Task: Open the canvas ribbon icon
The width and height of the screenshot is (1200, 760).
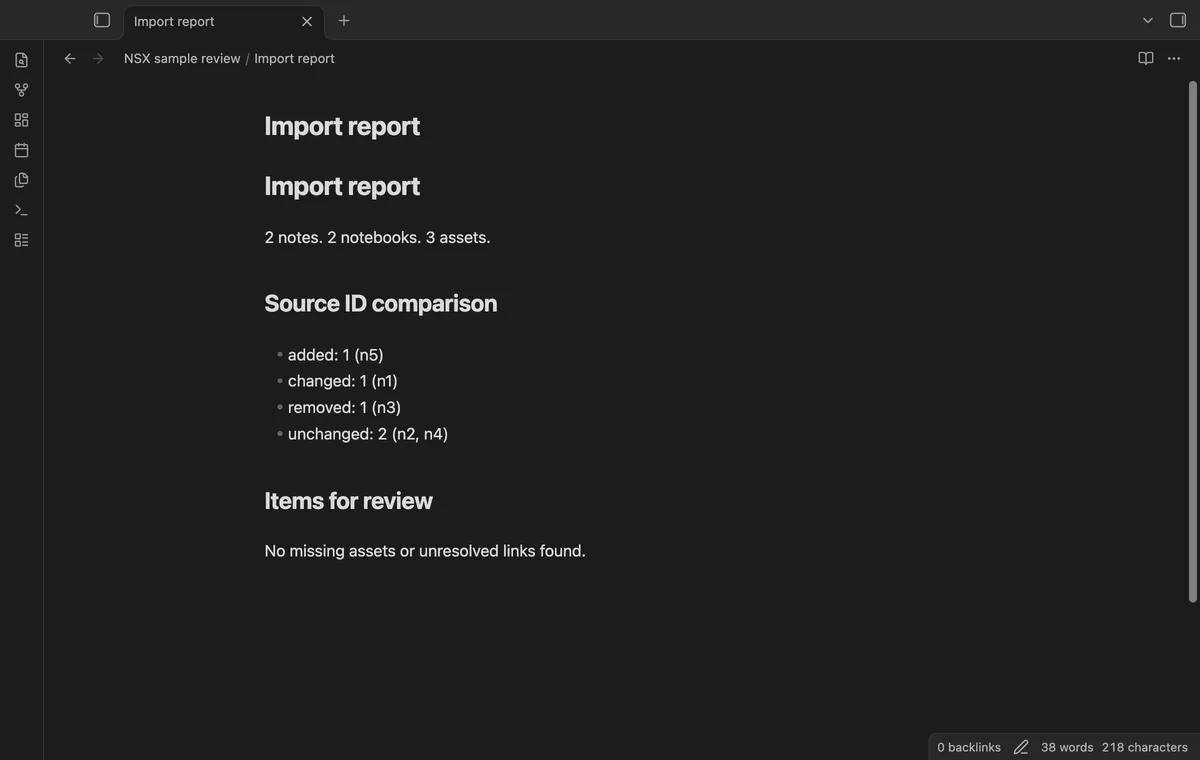Action: [x=21, y=120]
